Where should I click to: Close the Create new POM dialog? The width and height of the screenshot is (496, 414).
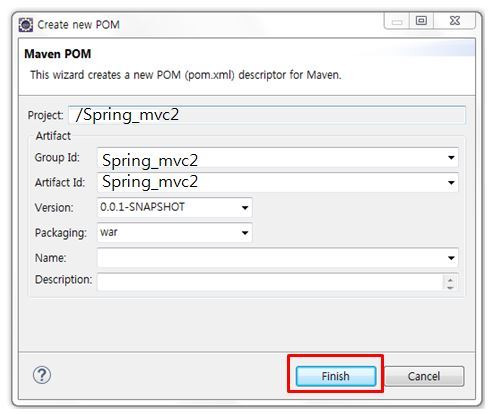click(x=455, y=21)
